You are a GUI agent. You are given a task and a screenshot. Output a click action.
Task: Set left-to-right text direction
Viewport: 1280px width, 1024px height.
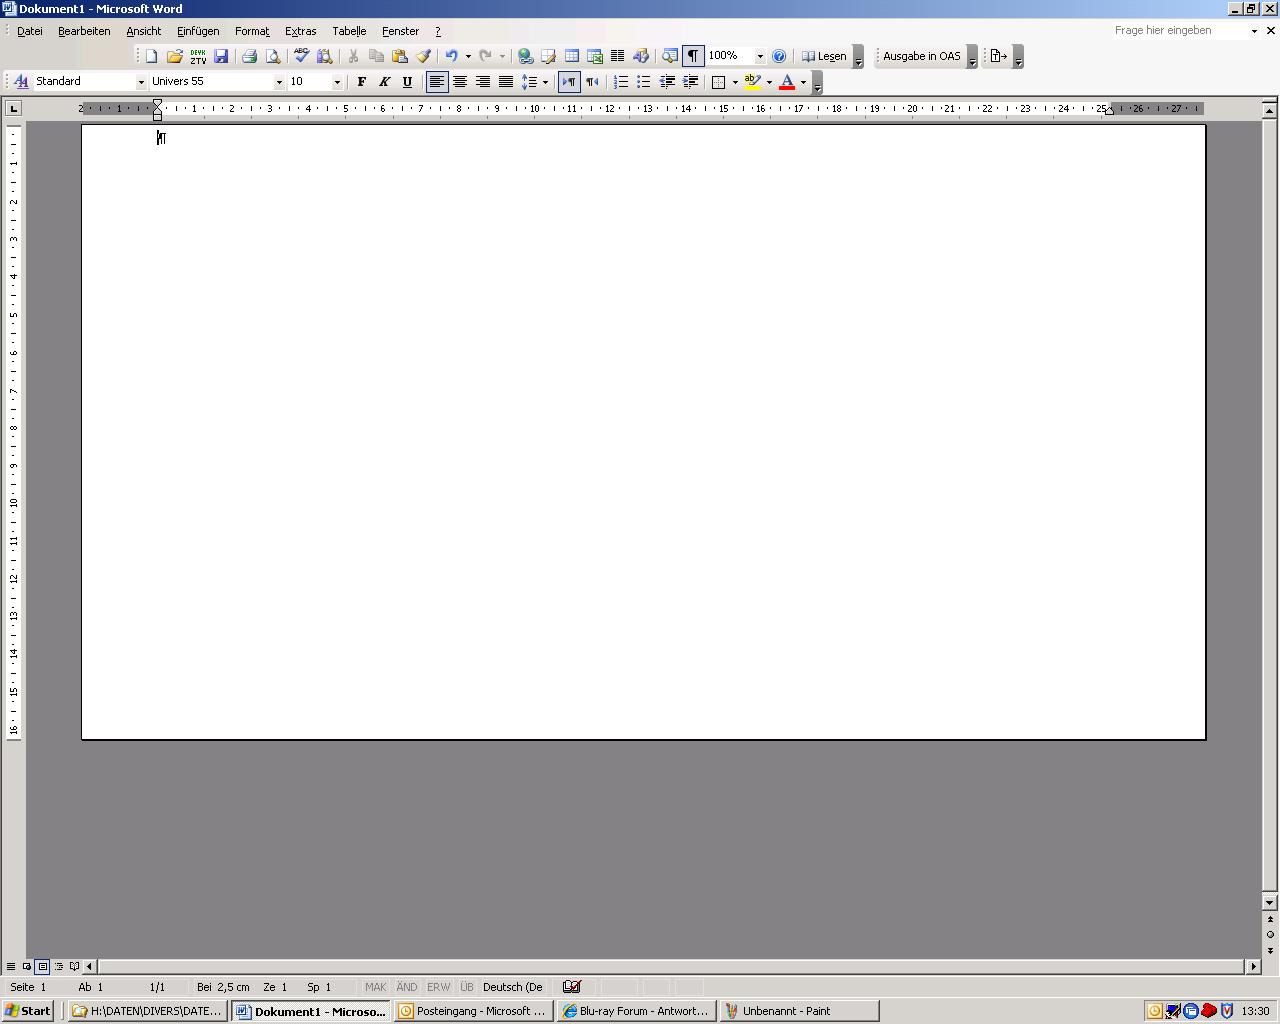coord(569,82)
